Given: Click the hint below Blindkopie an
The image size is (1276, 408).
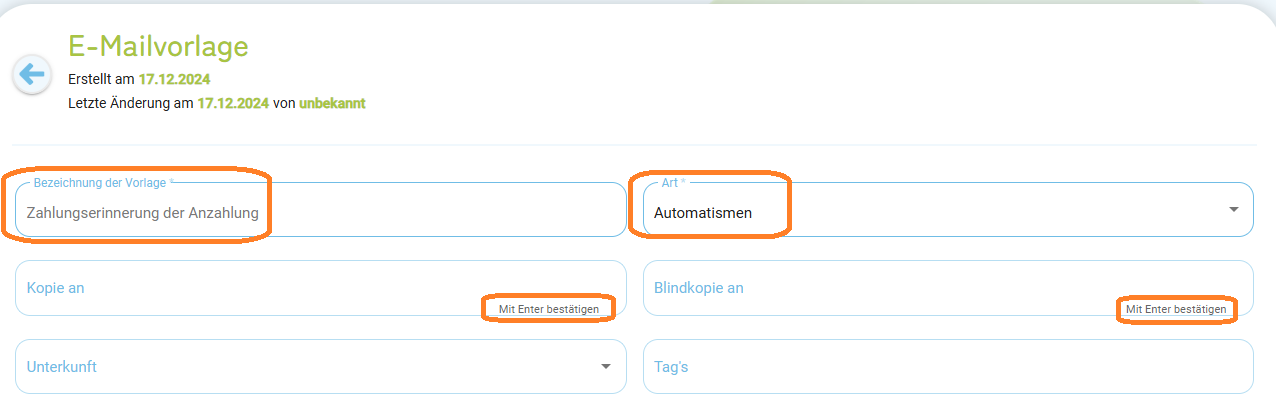Looking at the screenshot, I should click(x=1176, y=310).
